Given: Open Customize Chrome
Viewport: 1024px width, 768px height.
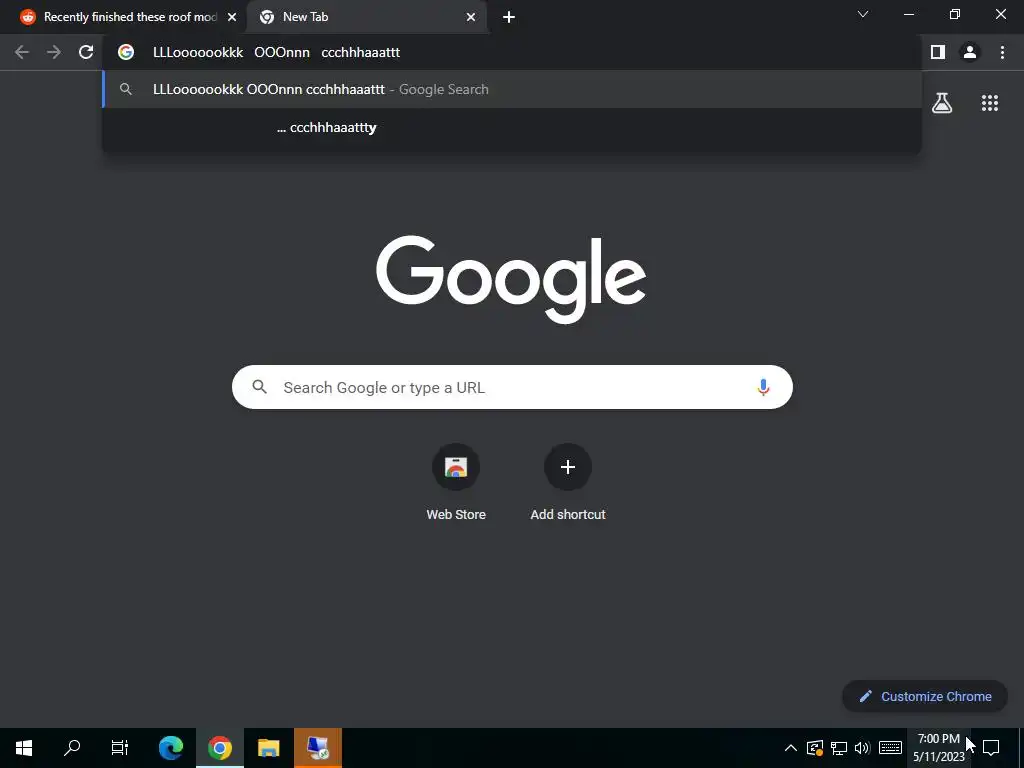Looking at the screenshot, I should 925,696.
